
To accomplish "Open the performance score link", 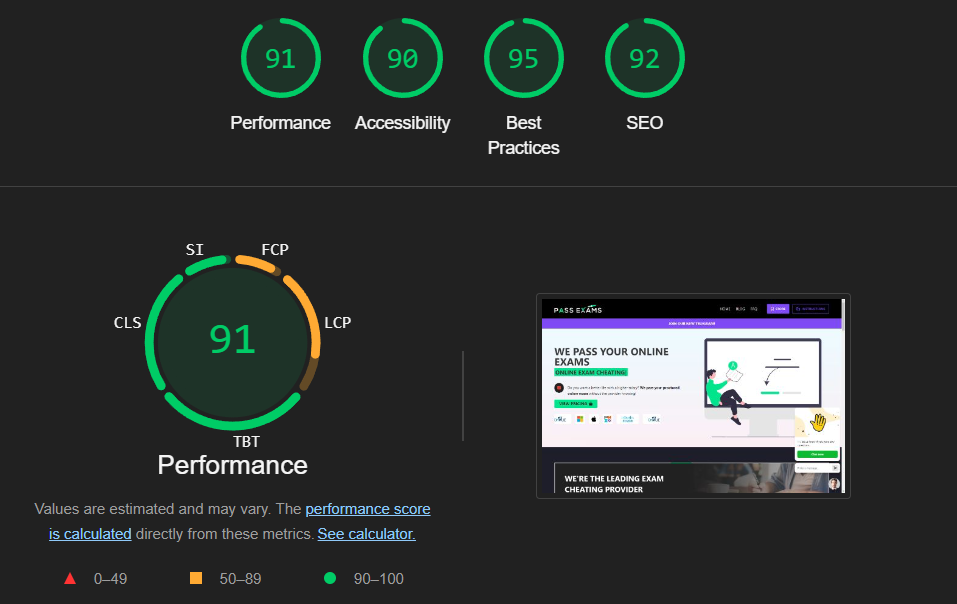I will click(367, 509).
